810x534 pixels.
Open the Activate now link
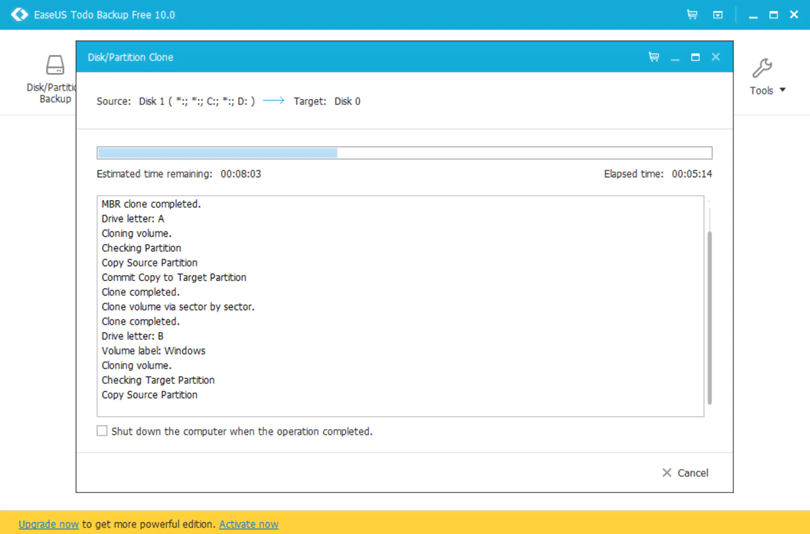pos(248,524)
